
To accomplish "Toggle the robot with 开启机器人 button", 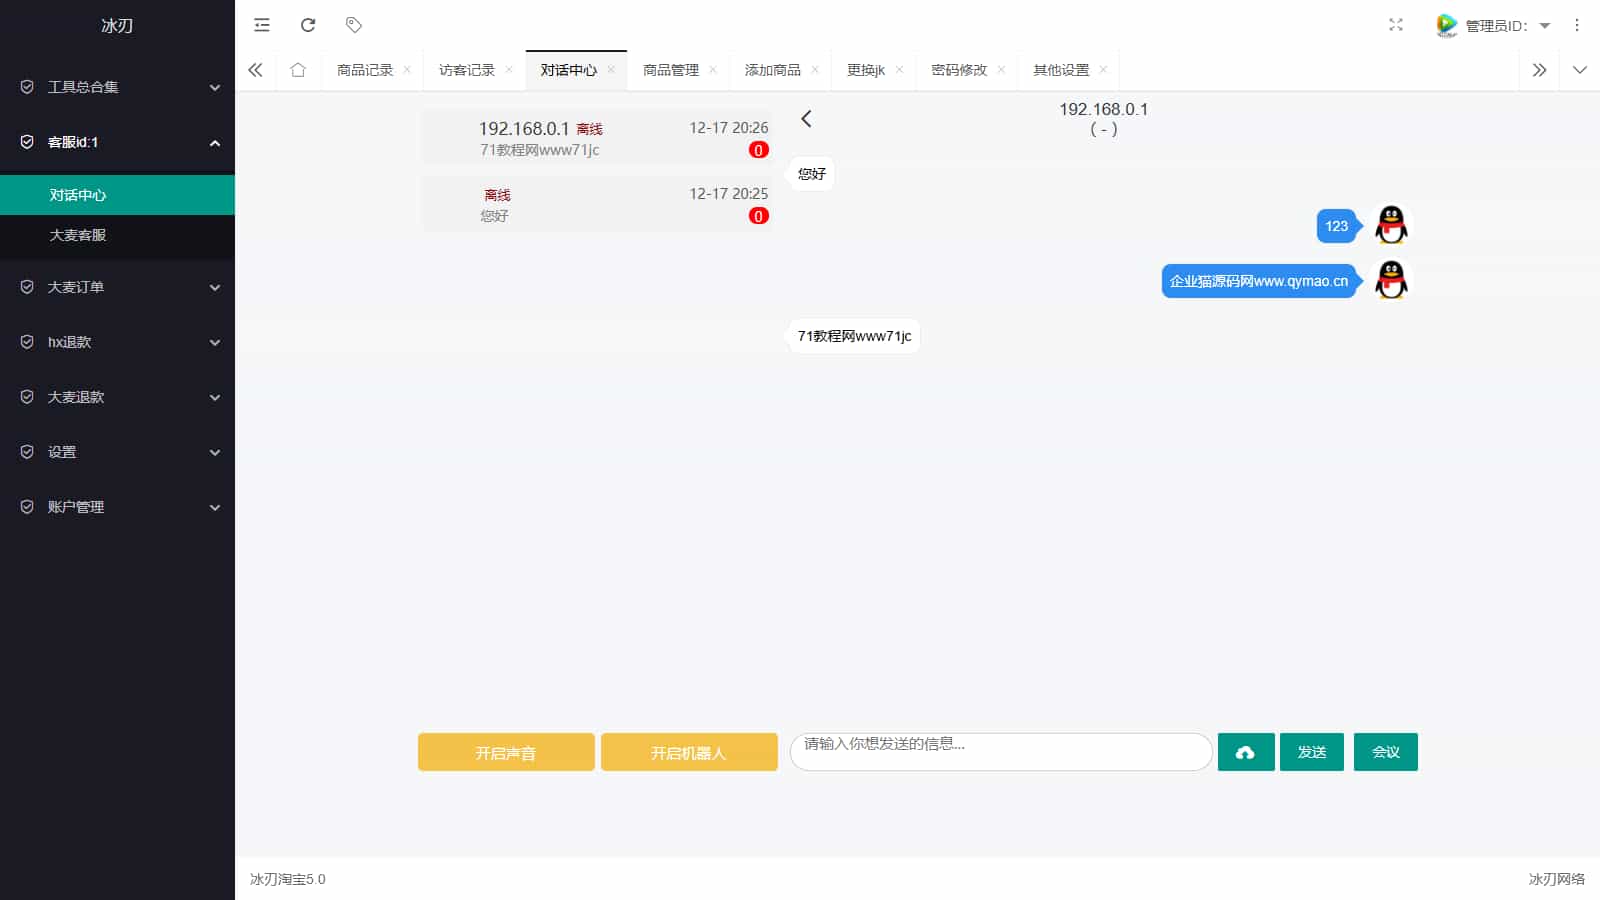I will point(689,752).
